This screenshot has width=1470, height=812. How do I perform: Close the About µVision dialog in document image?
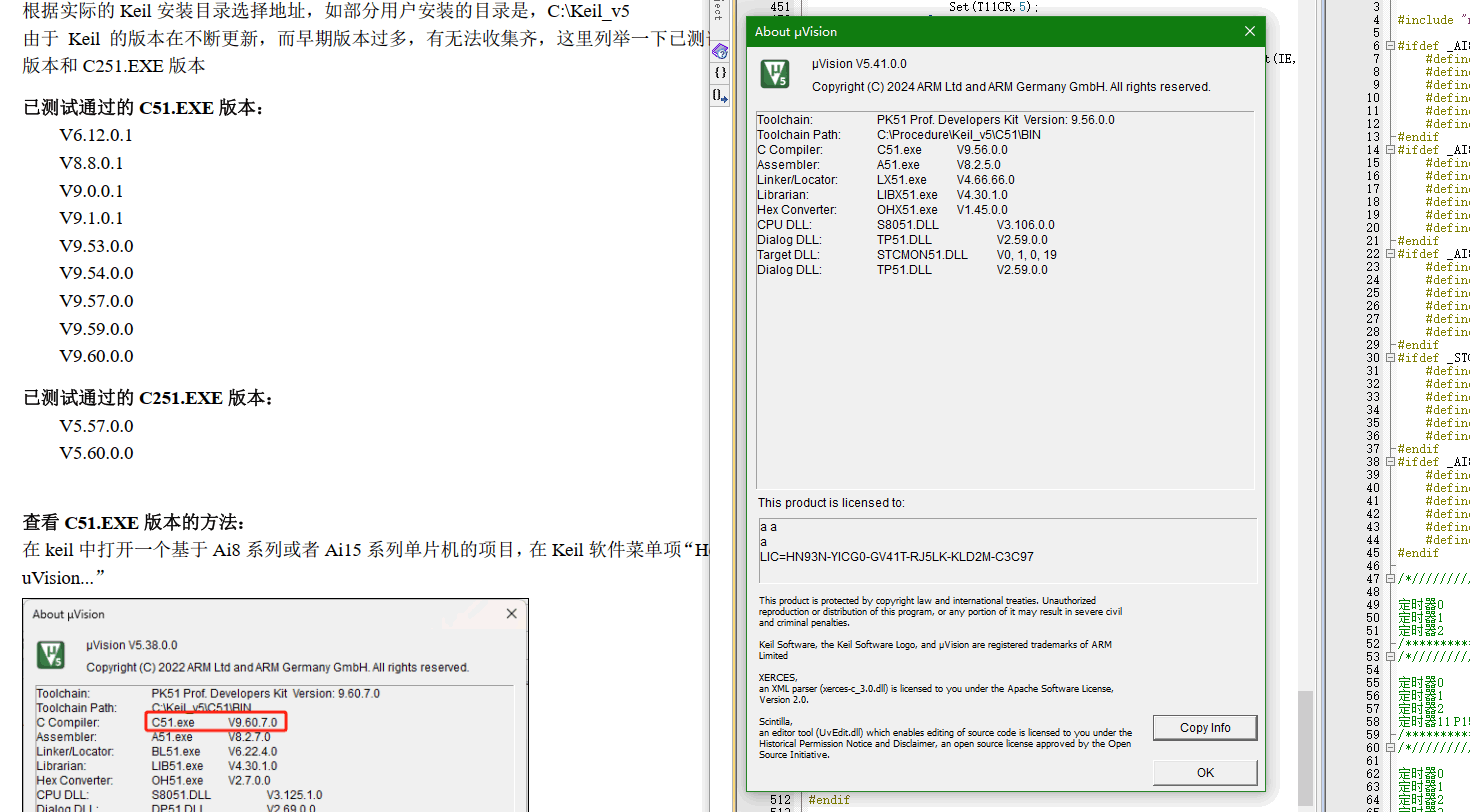coord(512,614)
